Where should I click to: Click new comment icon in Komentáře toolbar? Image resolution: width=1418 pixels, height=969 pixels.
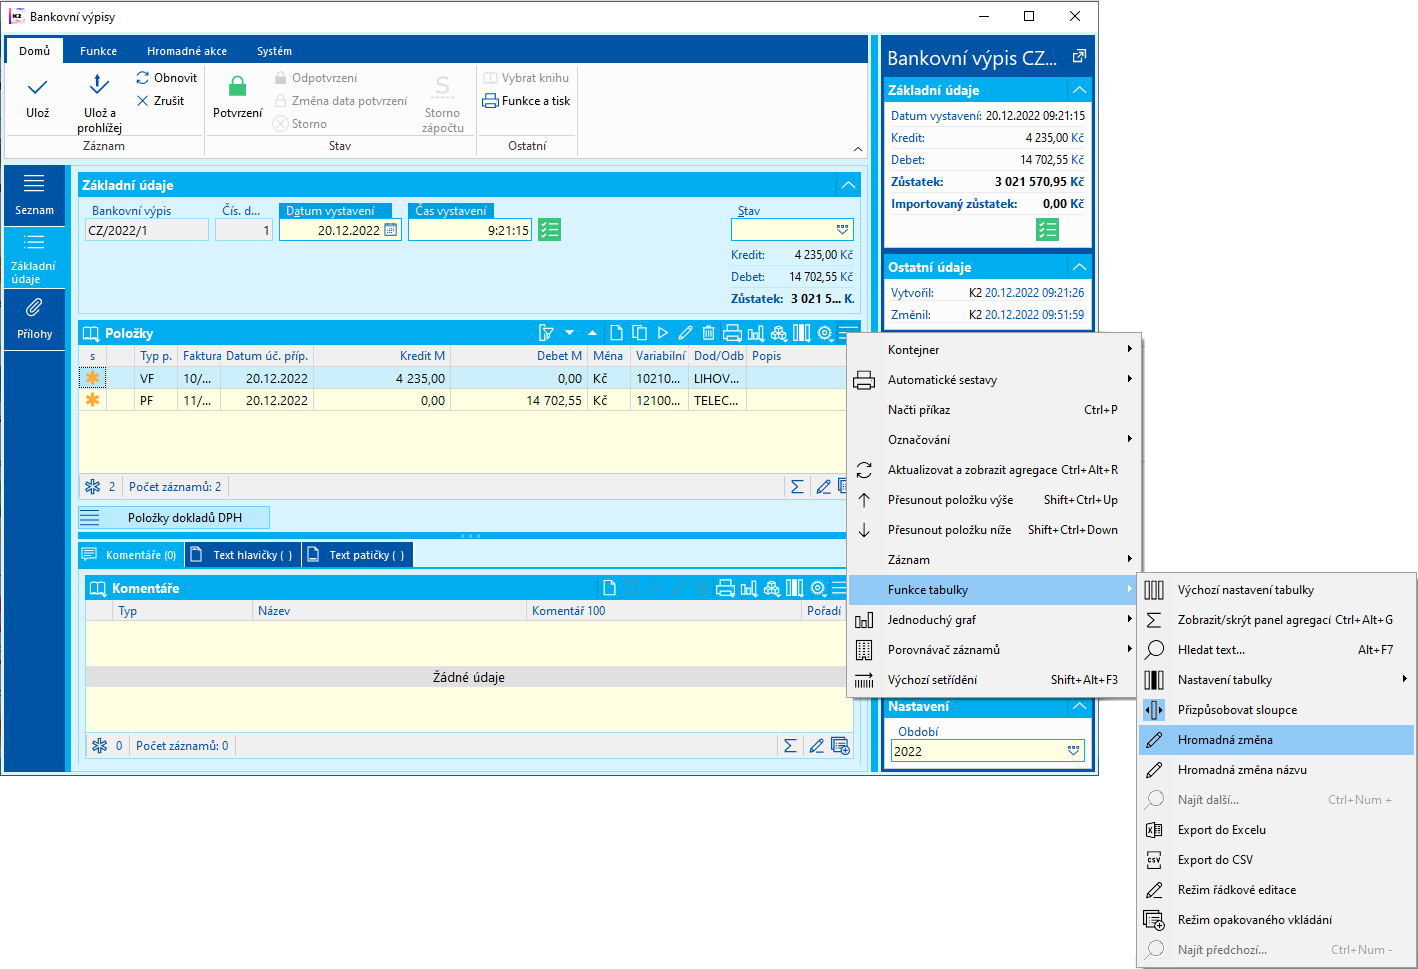(x=610, y=588)
